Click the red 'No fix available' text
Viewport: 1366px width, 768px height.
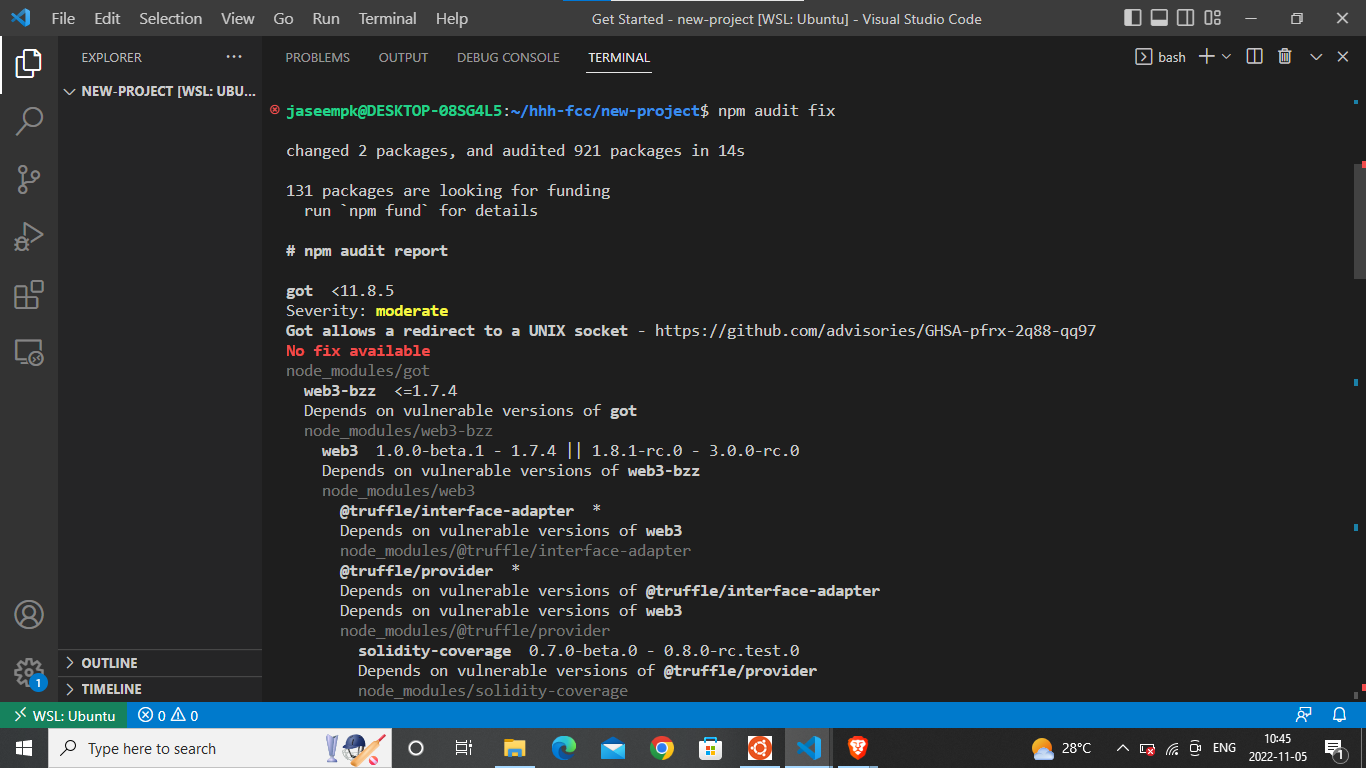[358, 350]
